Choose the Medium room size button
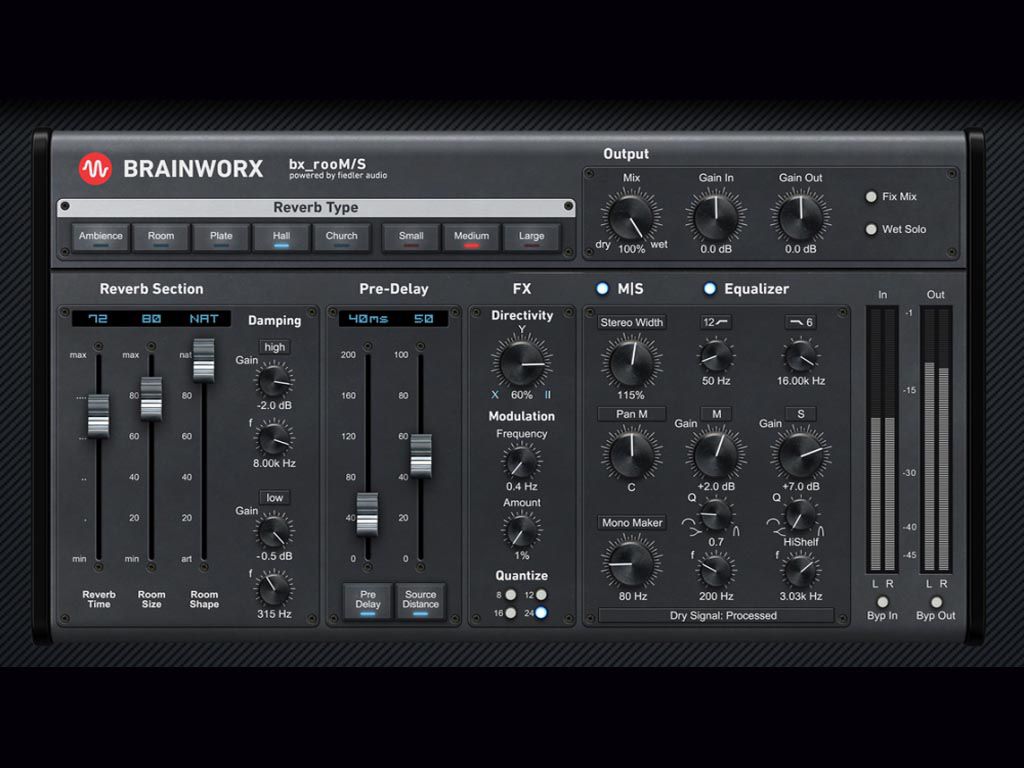 pyautogui.click(x=472, y=237)
